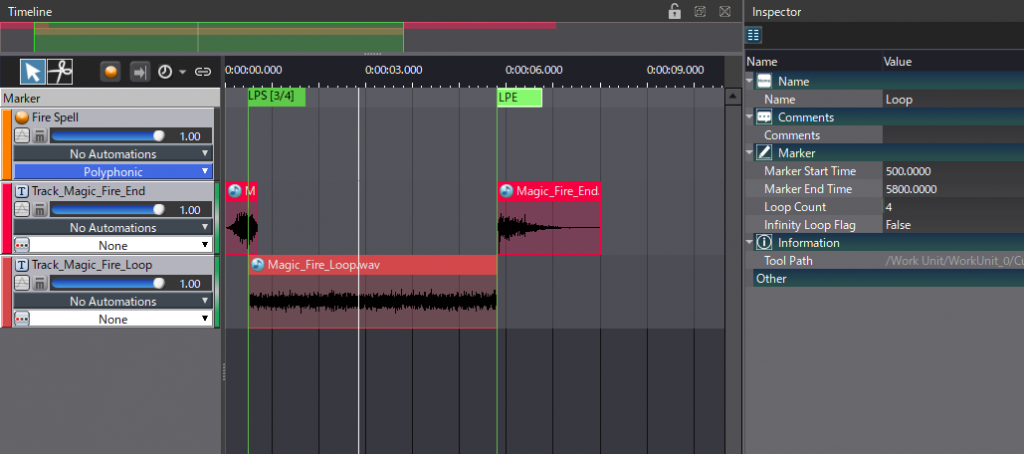Select the Inspector panel tab
Screen dimensions: 1024x454
tap(776, 12)
